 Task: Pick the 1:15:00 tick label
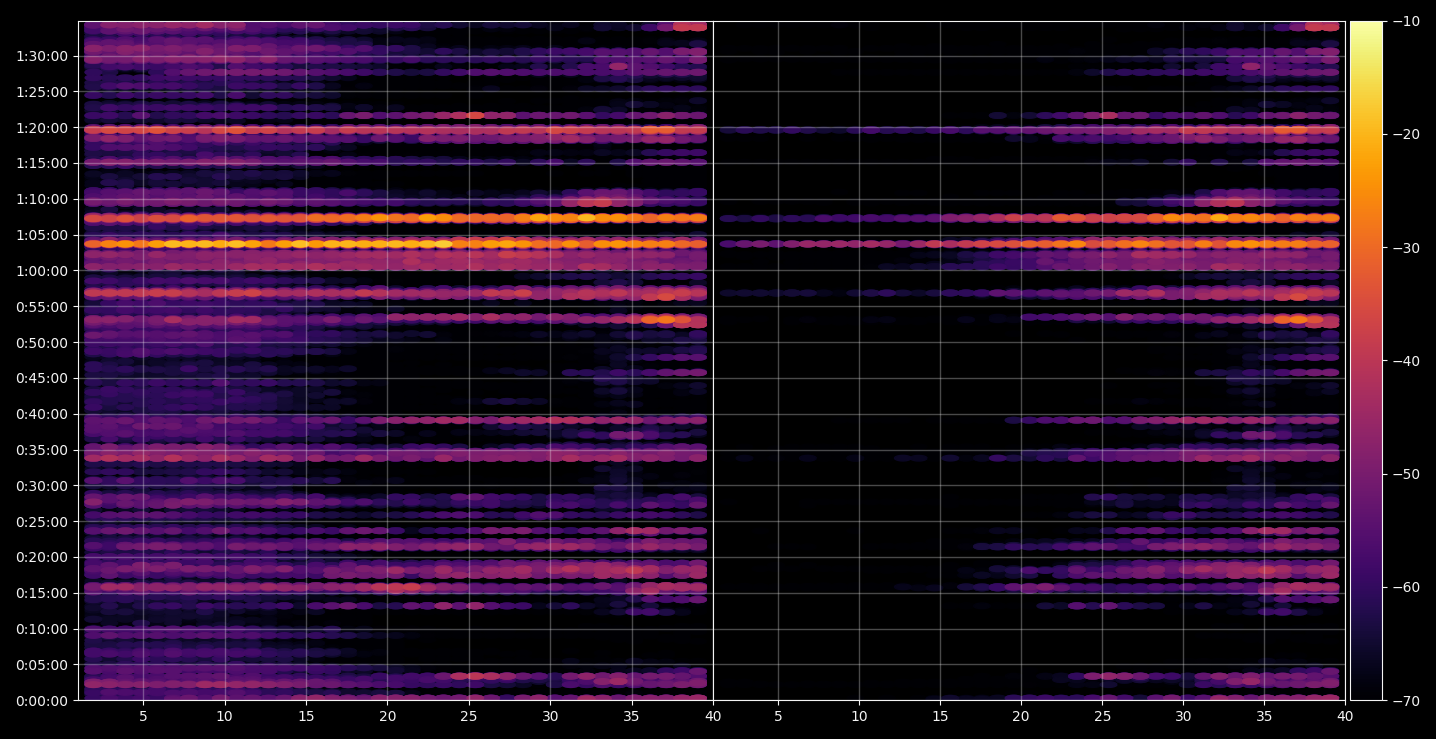tap(44, 163)
